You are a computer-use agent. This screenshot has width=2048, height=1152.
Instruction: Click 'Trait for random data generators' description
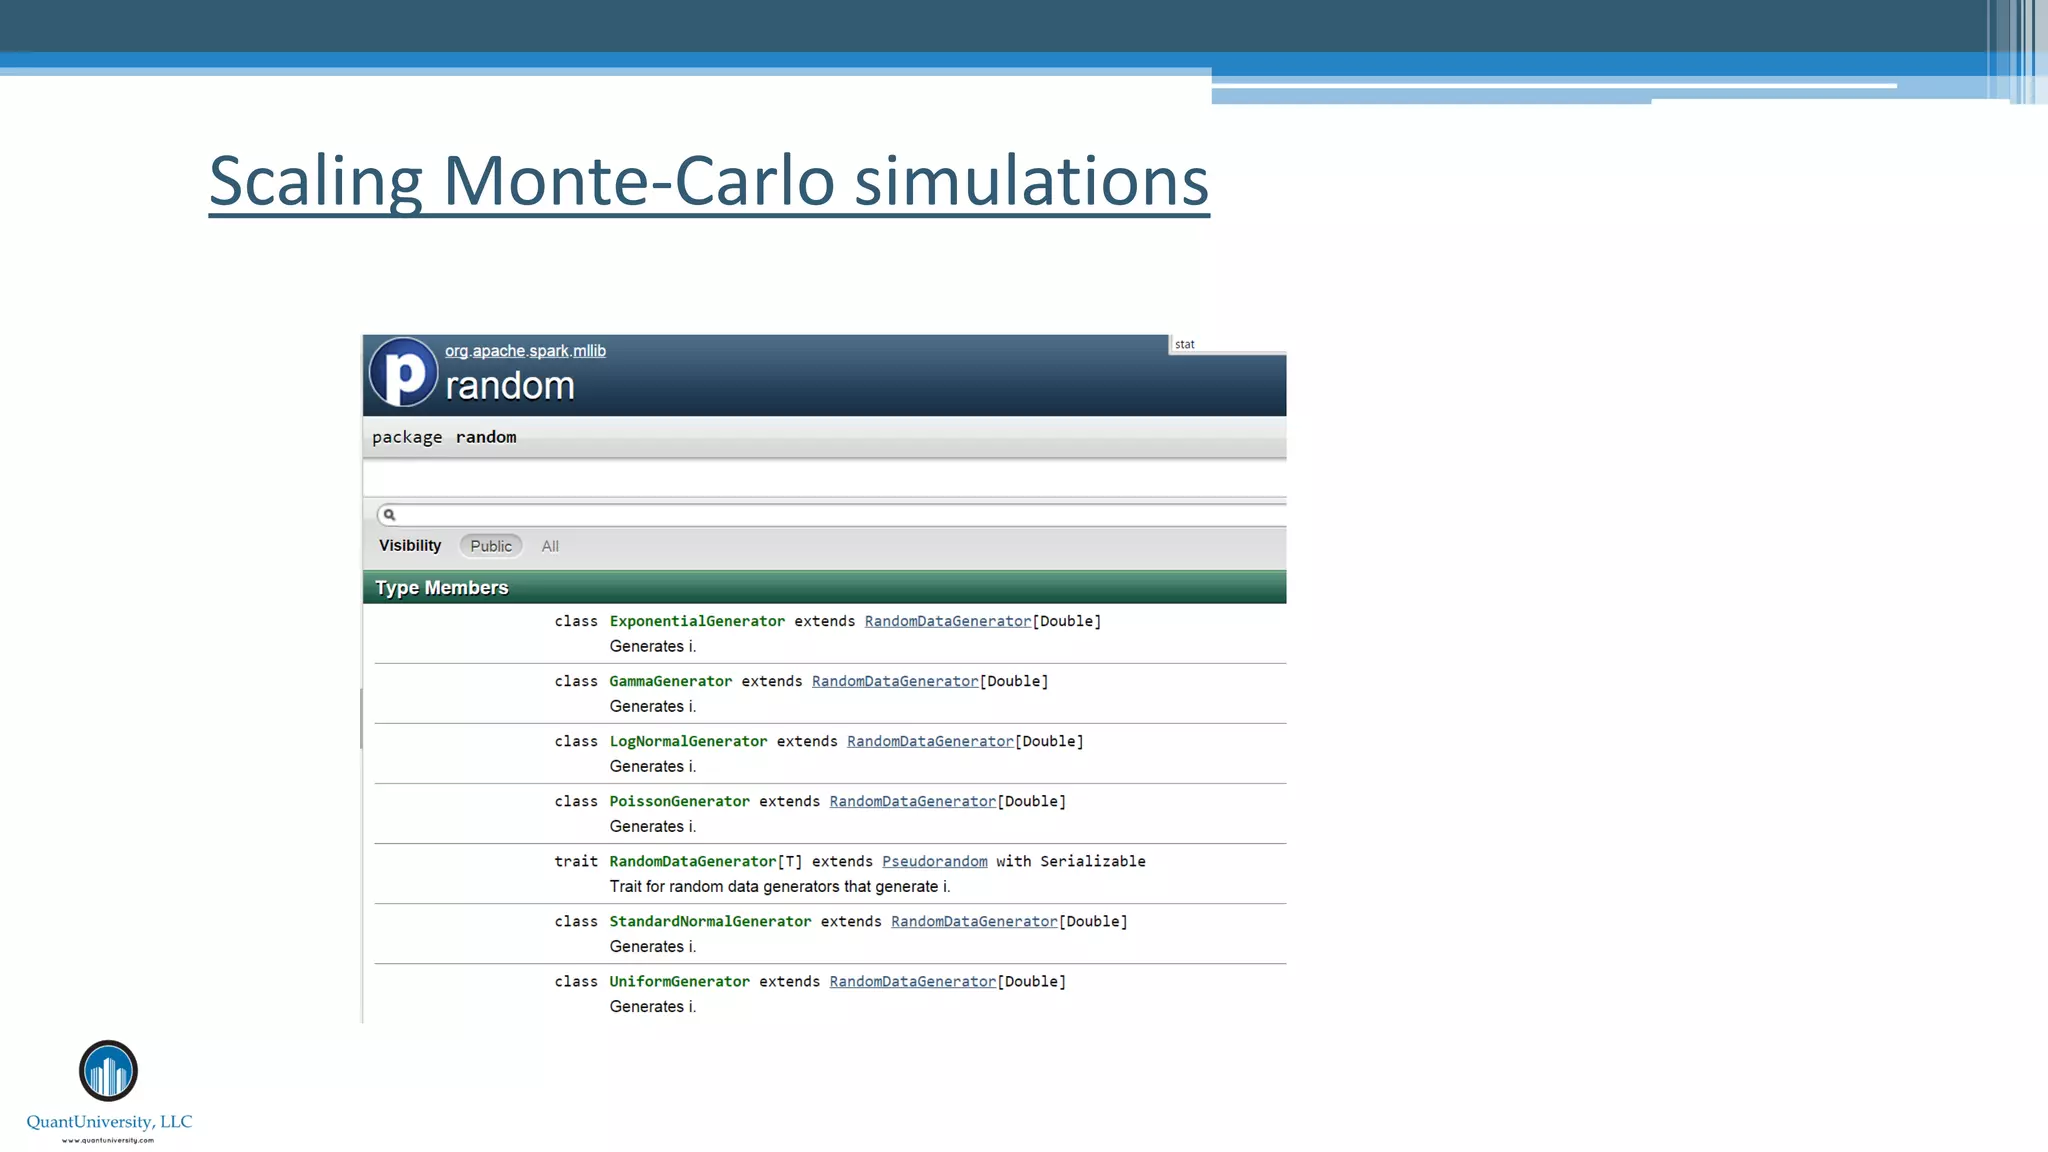point(780,886)
